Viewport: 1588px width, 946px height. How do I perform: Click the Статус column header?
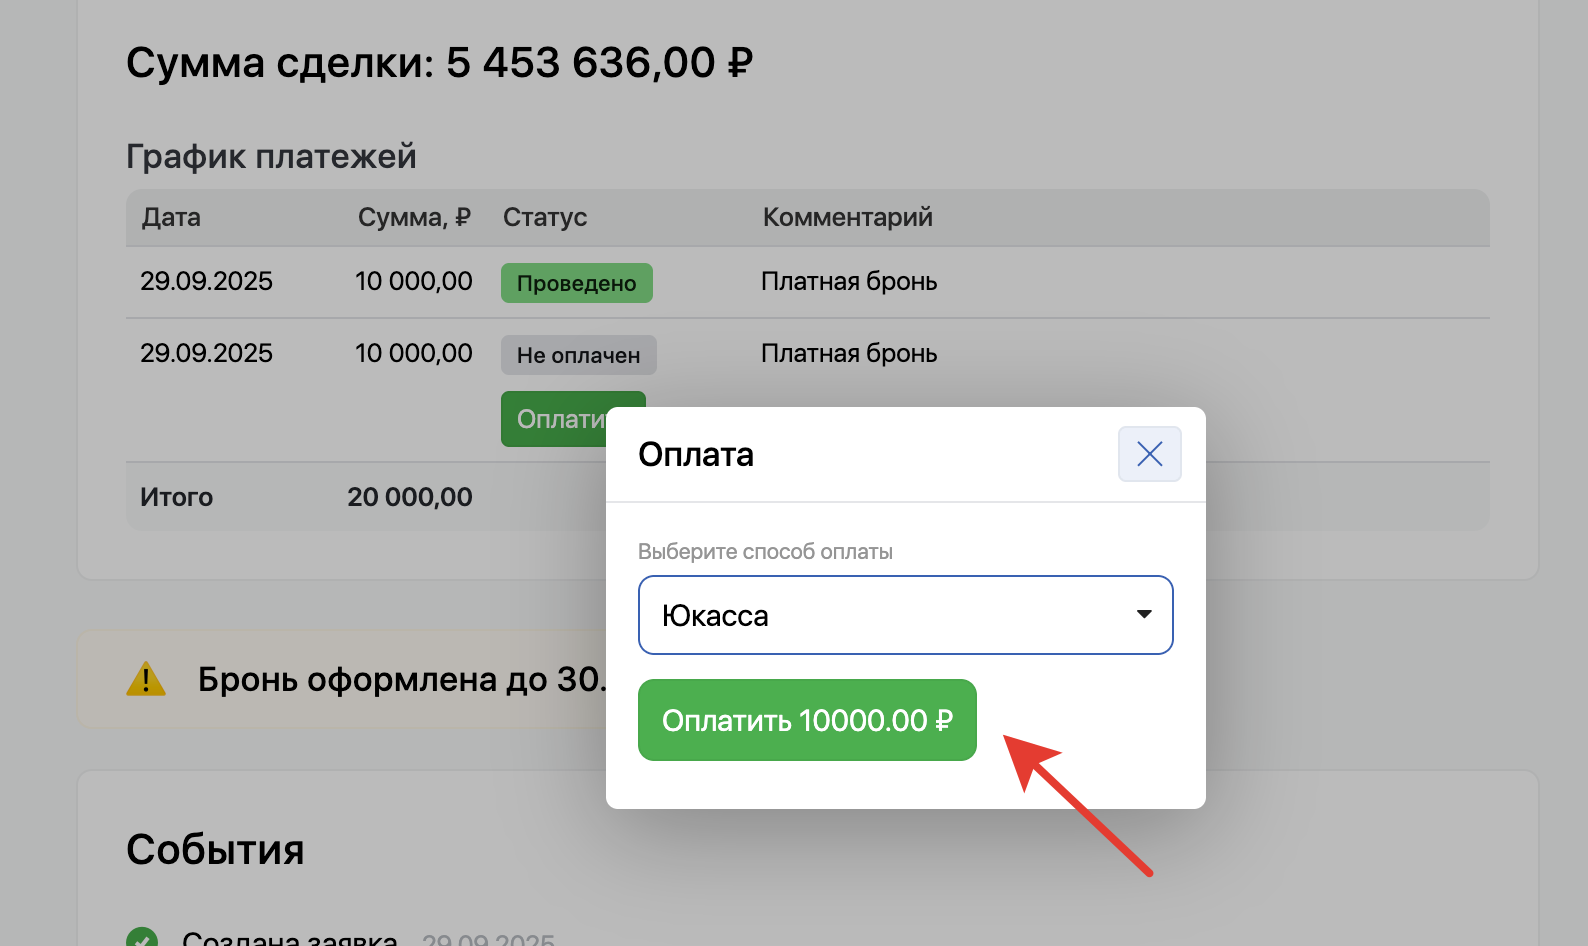point(545,217)
